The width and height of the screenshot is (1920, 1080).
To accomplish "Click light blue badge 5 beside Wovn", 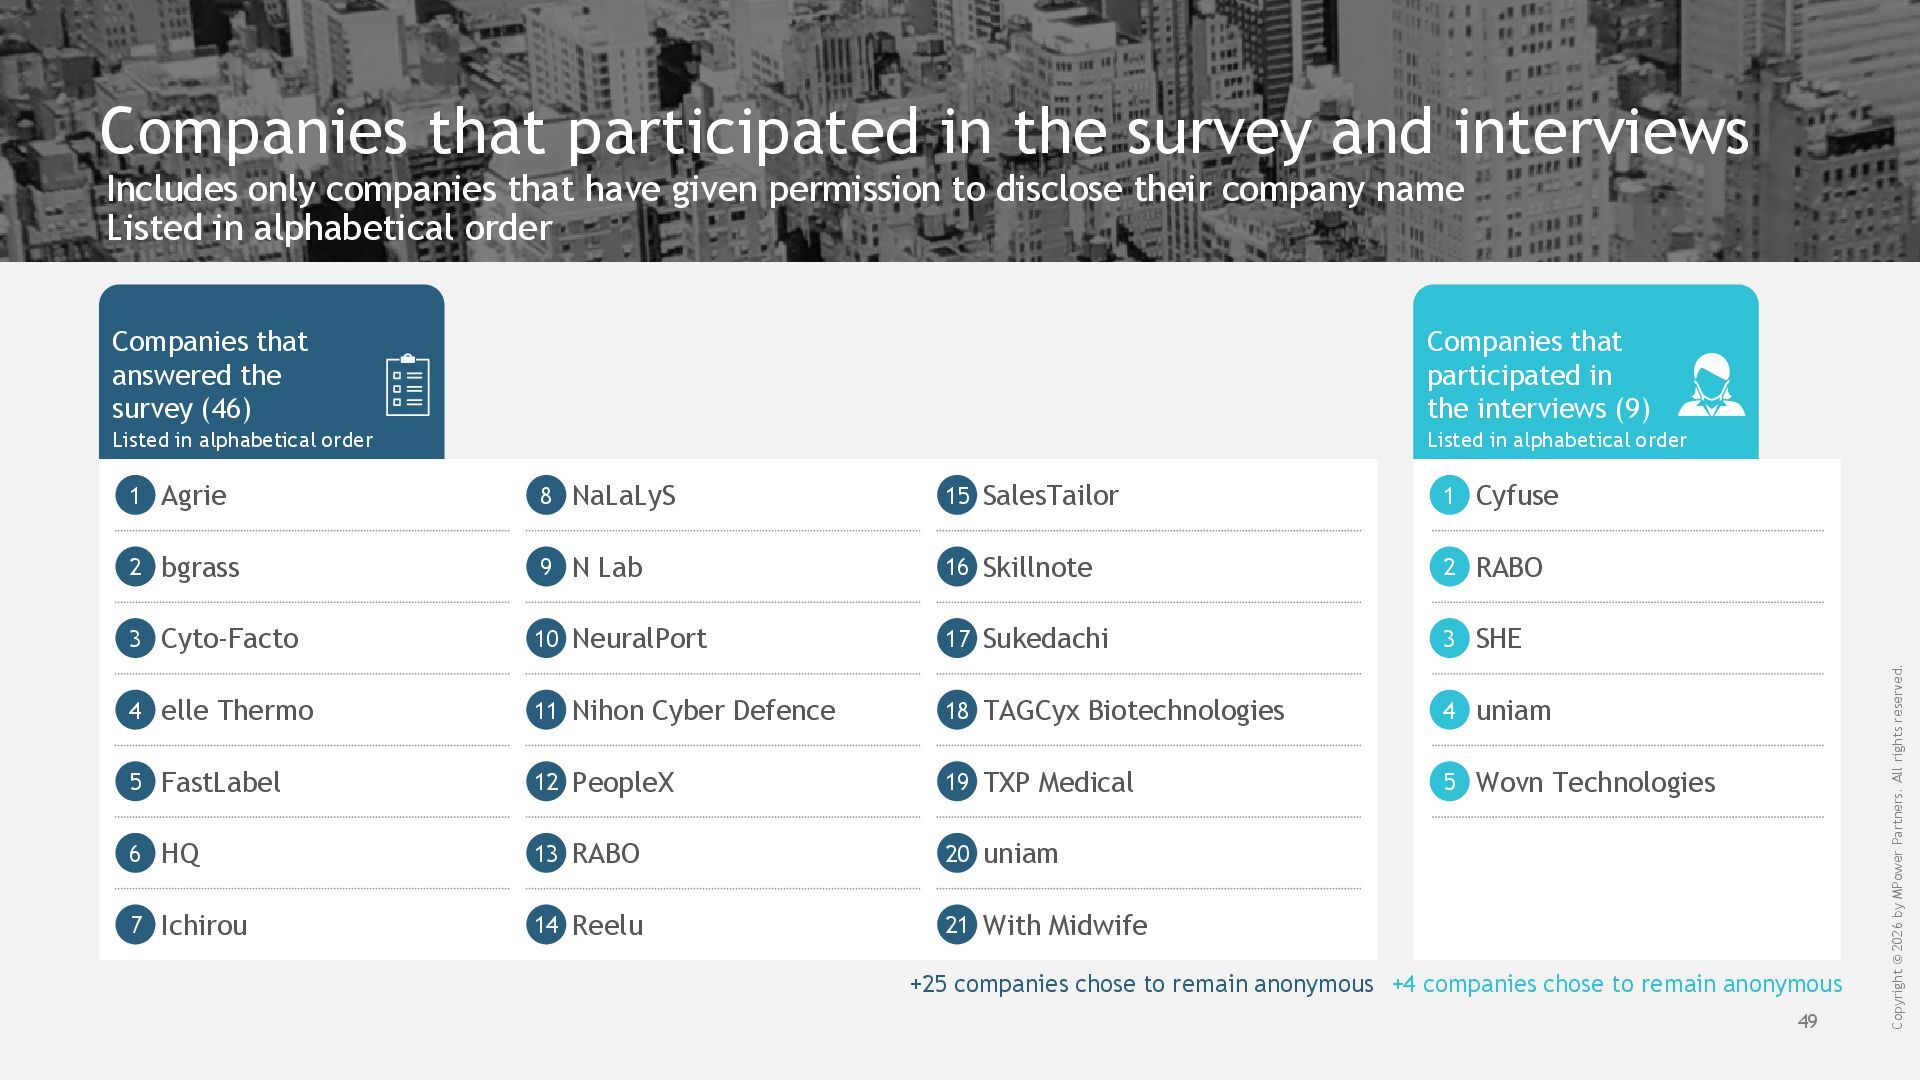I will point(1449,782).
